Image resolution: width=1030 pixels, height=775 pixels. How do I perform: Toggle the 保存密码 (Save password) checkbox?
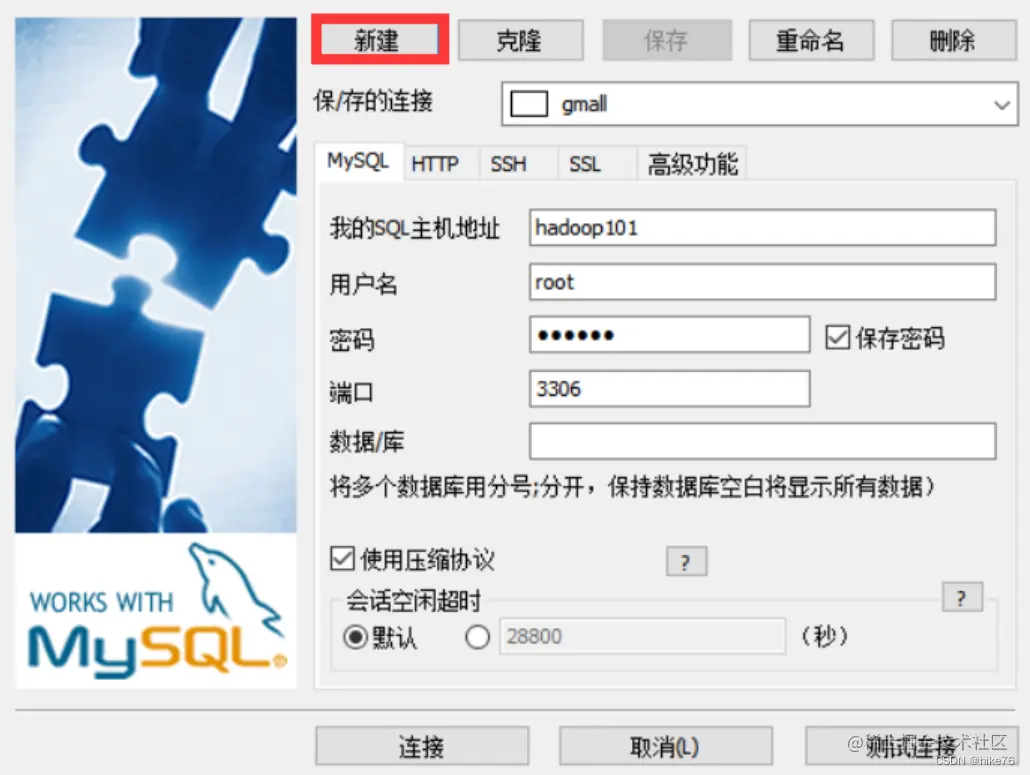[x=838, y=338]
